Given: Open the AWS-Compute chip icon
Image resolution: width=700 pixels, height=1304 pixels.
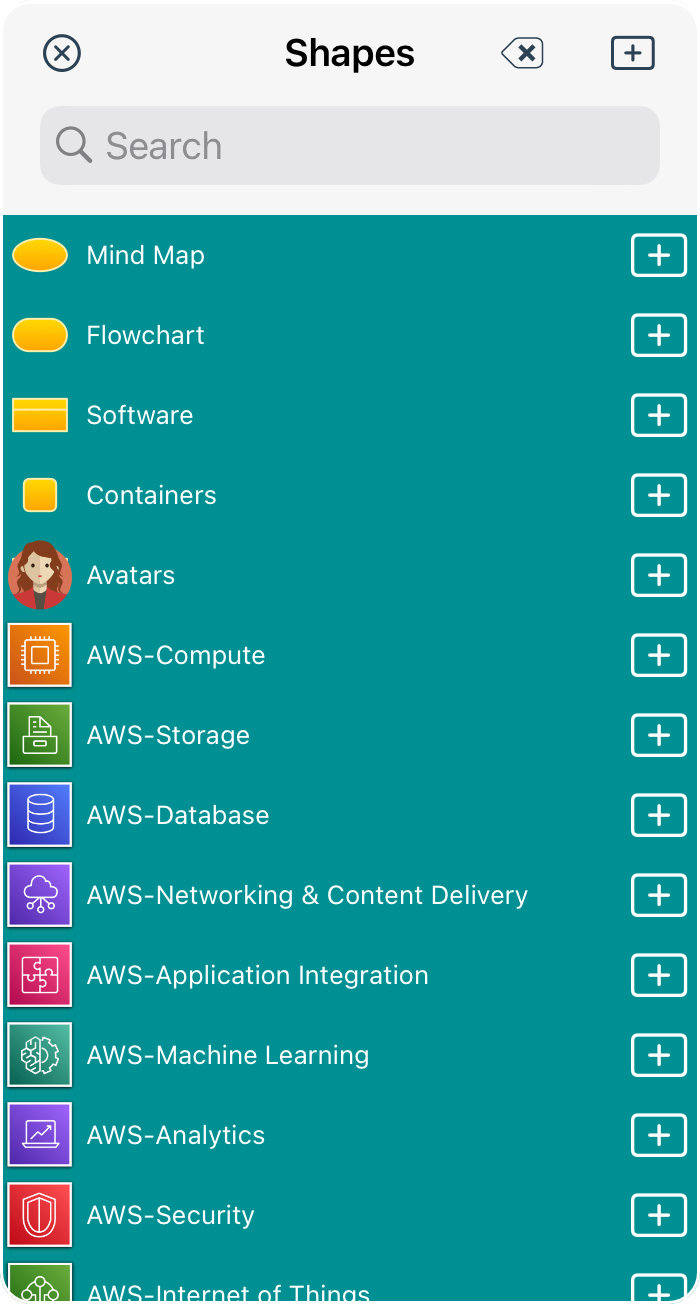Looking at the screenshot, I should point(40,655).
